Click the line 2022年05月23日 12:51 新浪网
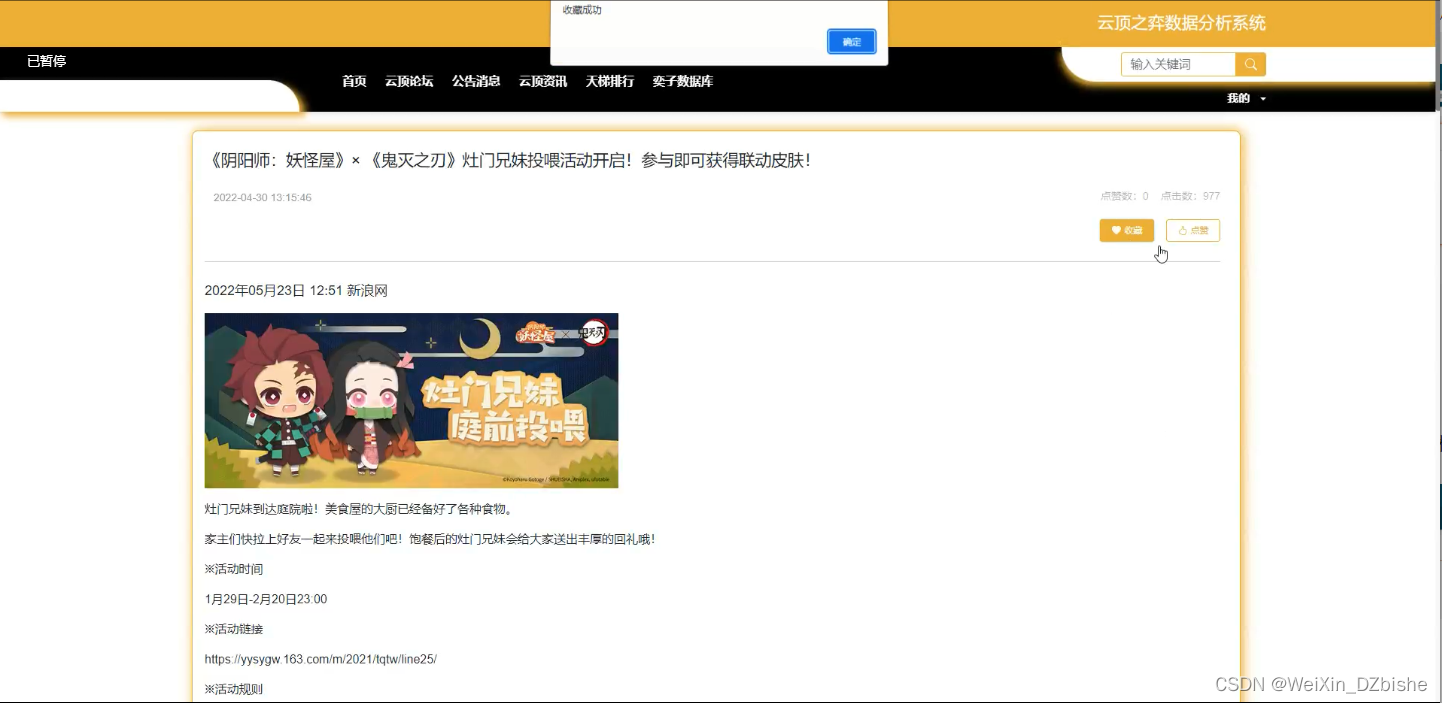This screenshot has height=703, width=1442. coord(296,291)
